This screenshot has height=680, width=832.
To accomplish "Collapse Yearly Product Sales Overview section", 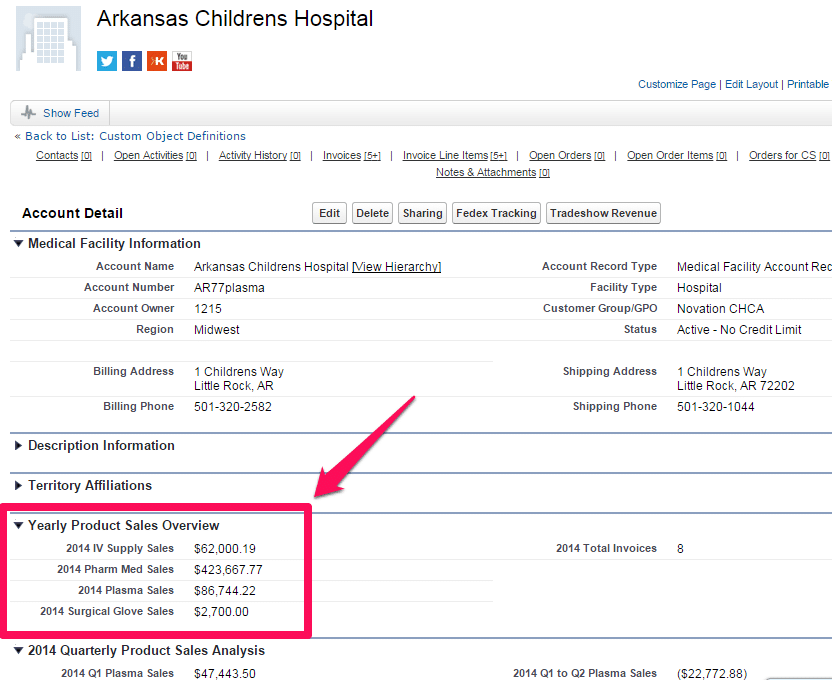I will pyautogui.click(x=18, y=525).
